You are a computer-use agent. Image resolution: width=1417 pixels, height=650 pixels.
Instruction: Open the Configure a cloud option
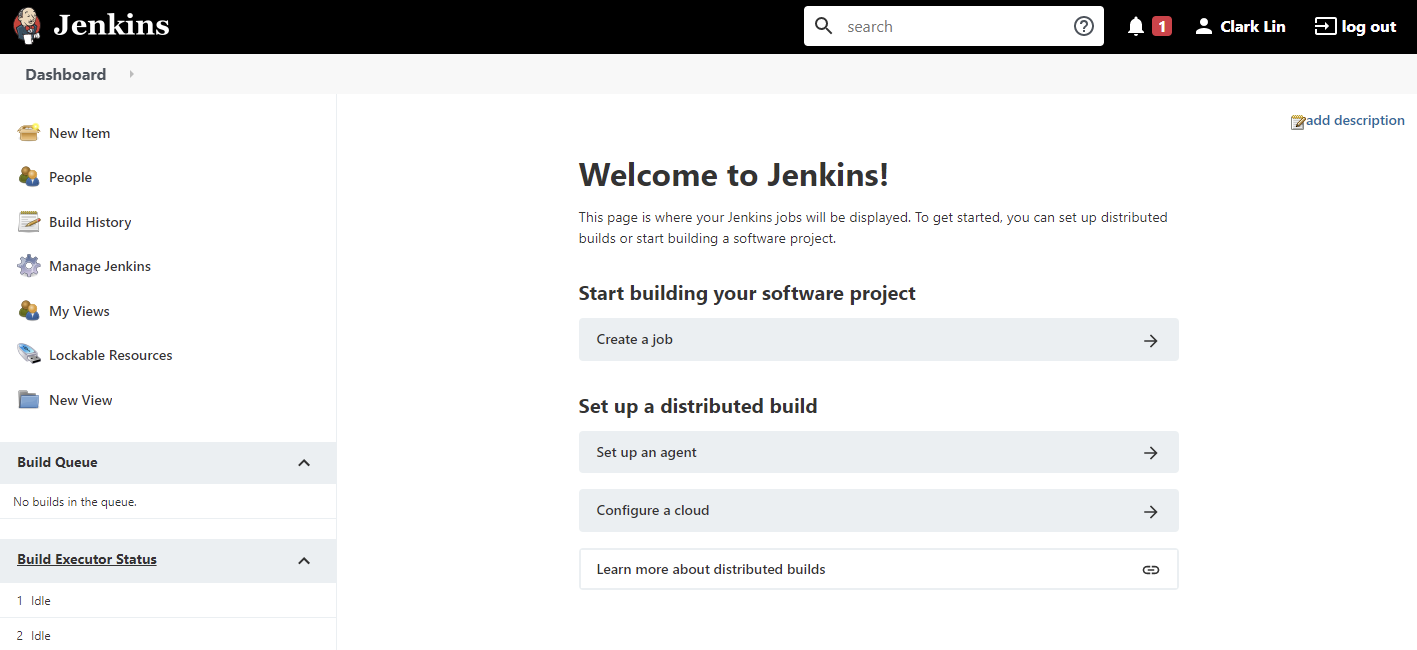point(878,510)
